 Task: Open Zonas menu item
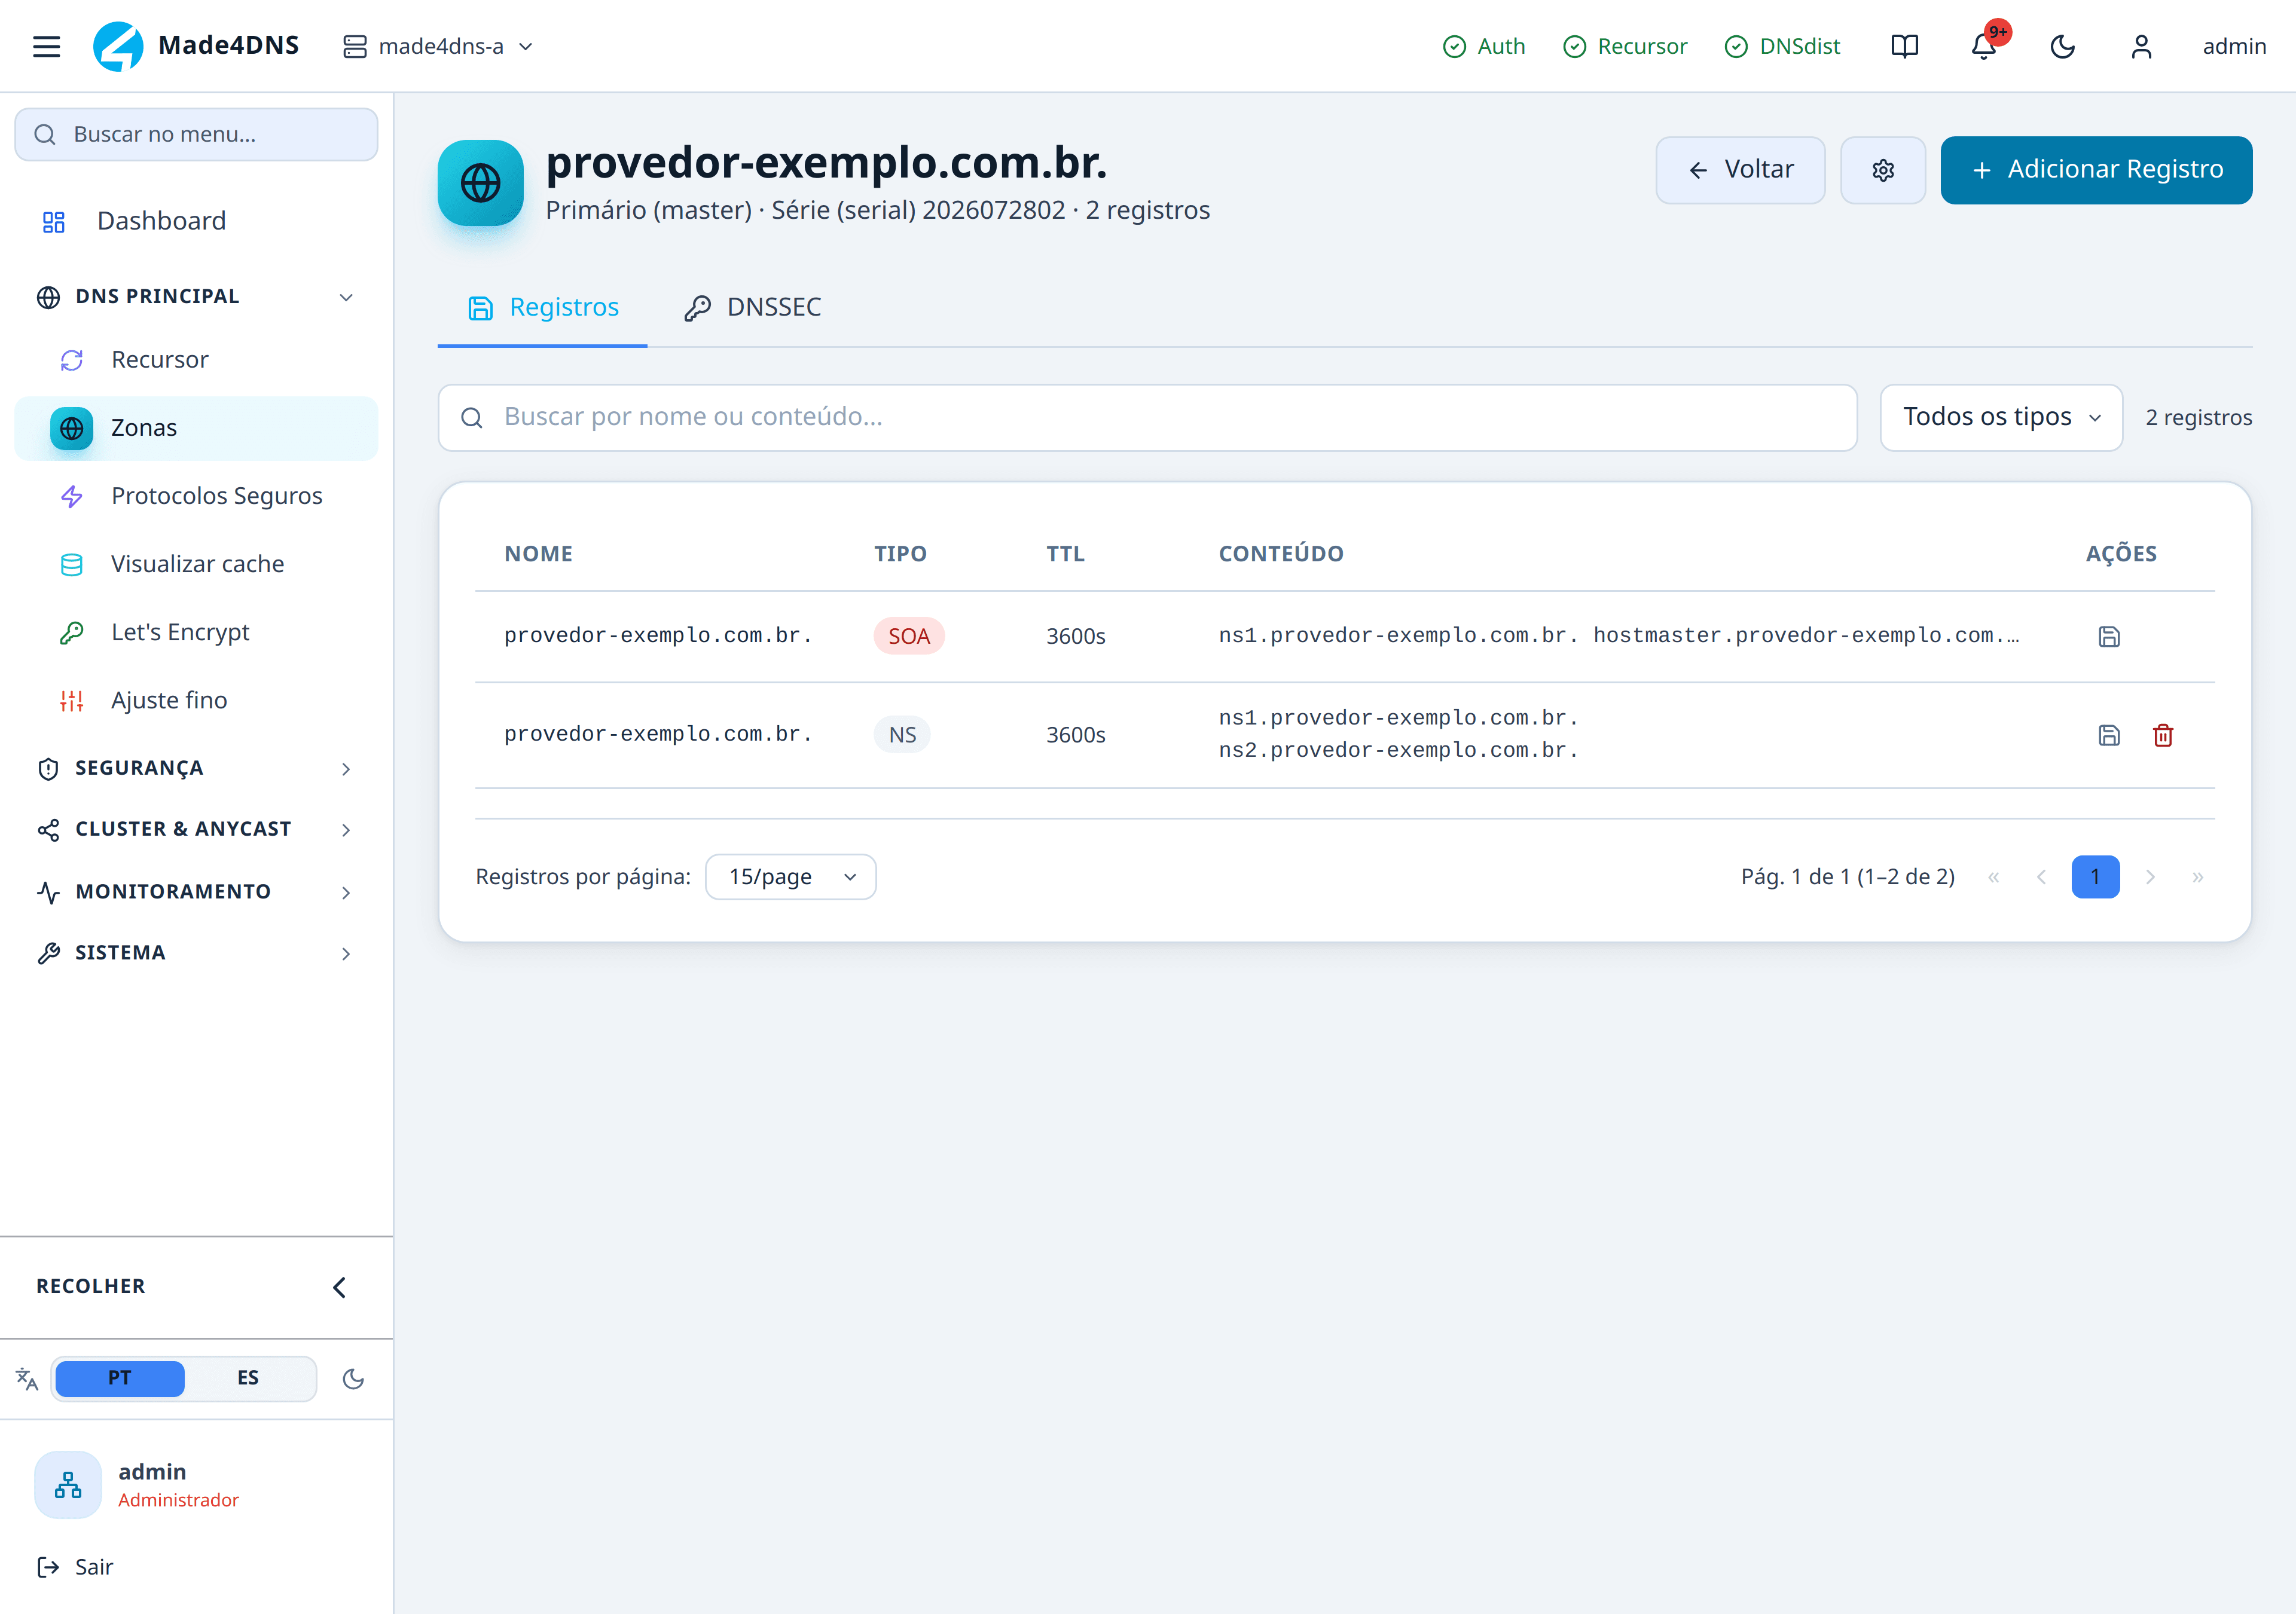(196, 428)
